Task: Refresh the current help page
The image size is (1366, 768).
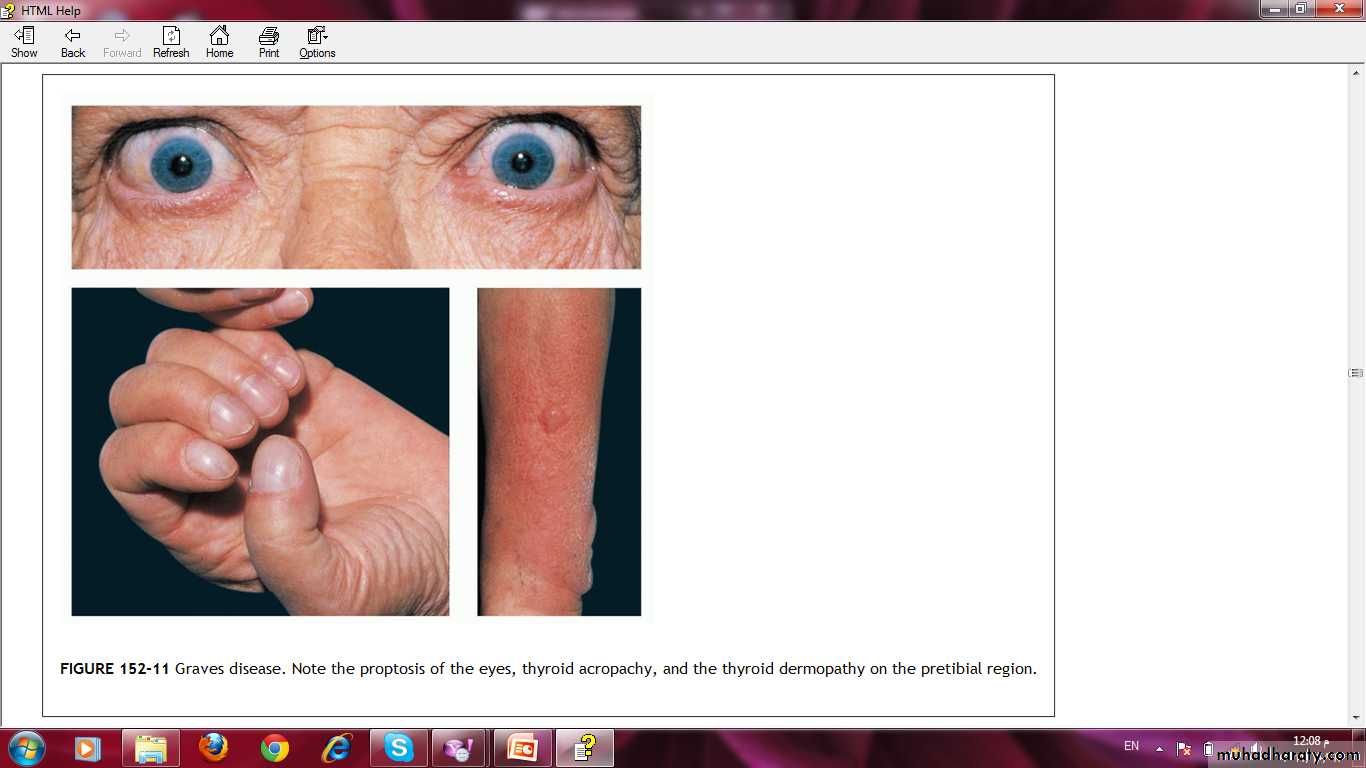Action: [171, 42]
